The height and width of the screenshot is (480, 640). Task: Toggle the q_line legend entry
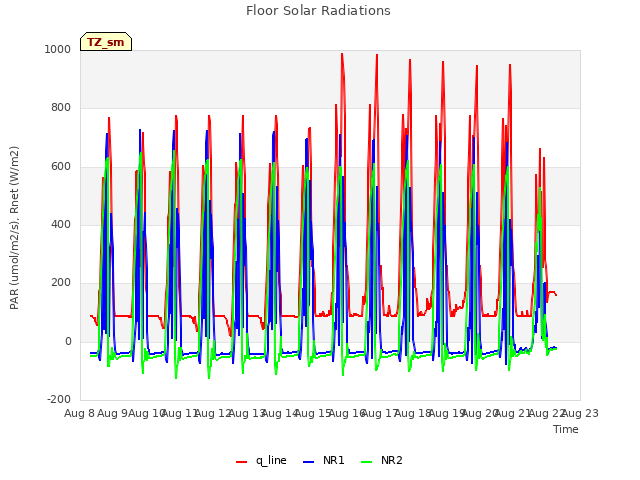coord(261,460)
